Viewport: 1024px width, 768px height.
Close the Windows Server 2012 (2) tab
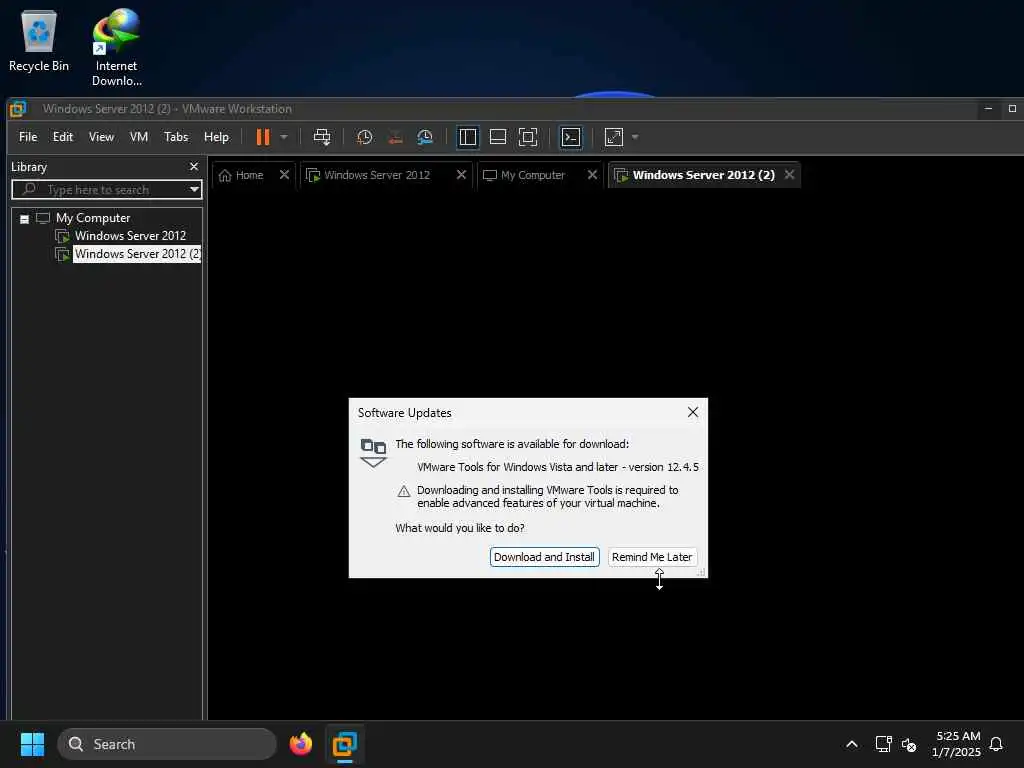(790, 174)
